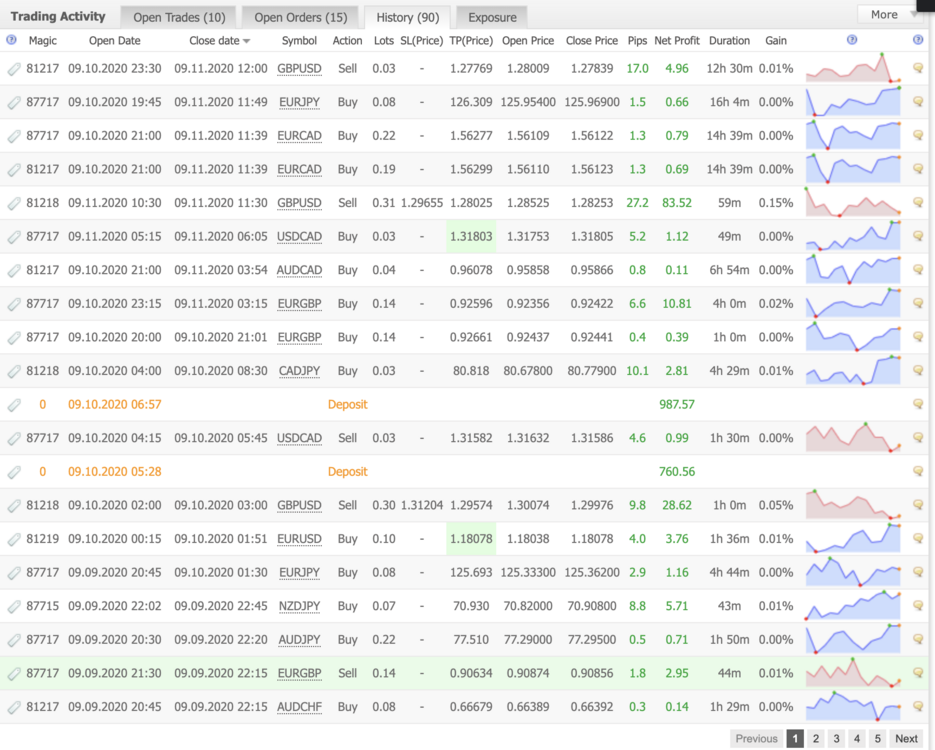
Task: Click the Deposit label dated 09.10.2020 06:57
Action: [348, 404]
